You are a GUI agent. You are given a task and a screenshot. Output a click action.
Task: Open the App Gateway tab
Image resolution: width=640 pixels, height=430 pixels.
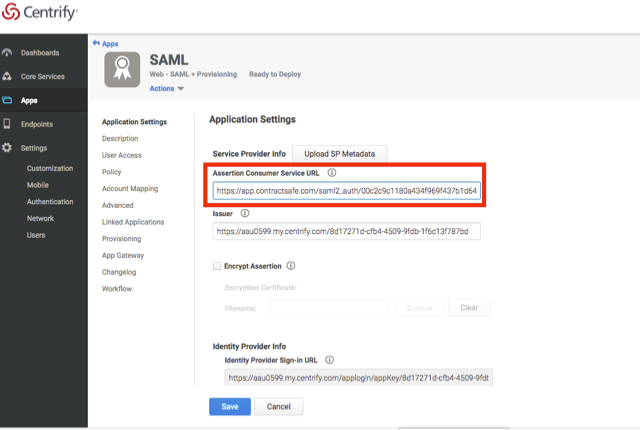123,255
